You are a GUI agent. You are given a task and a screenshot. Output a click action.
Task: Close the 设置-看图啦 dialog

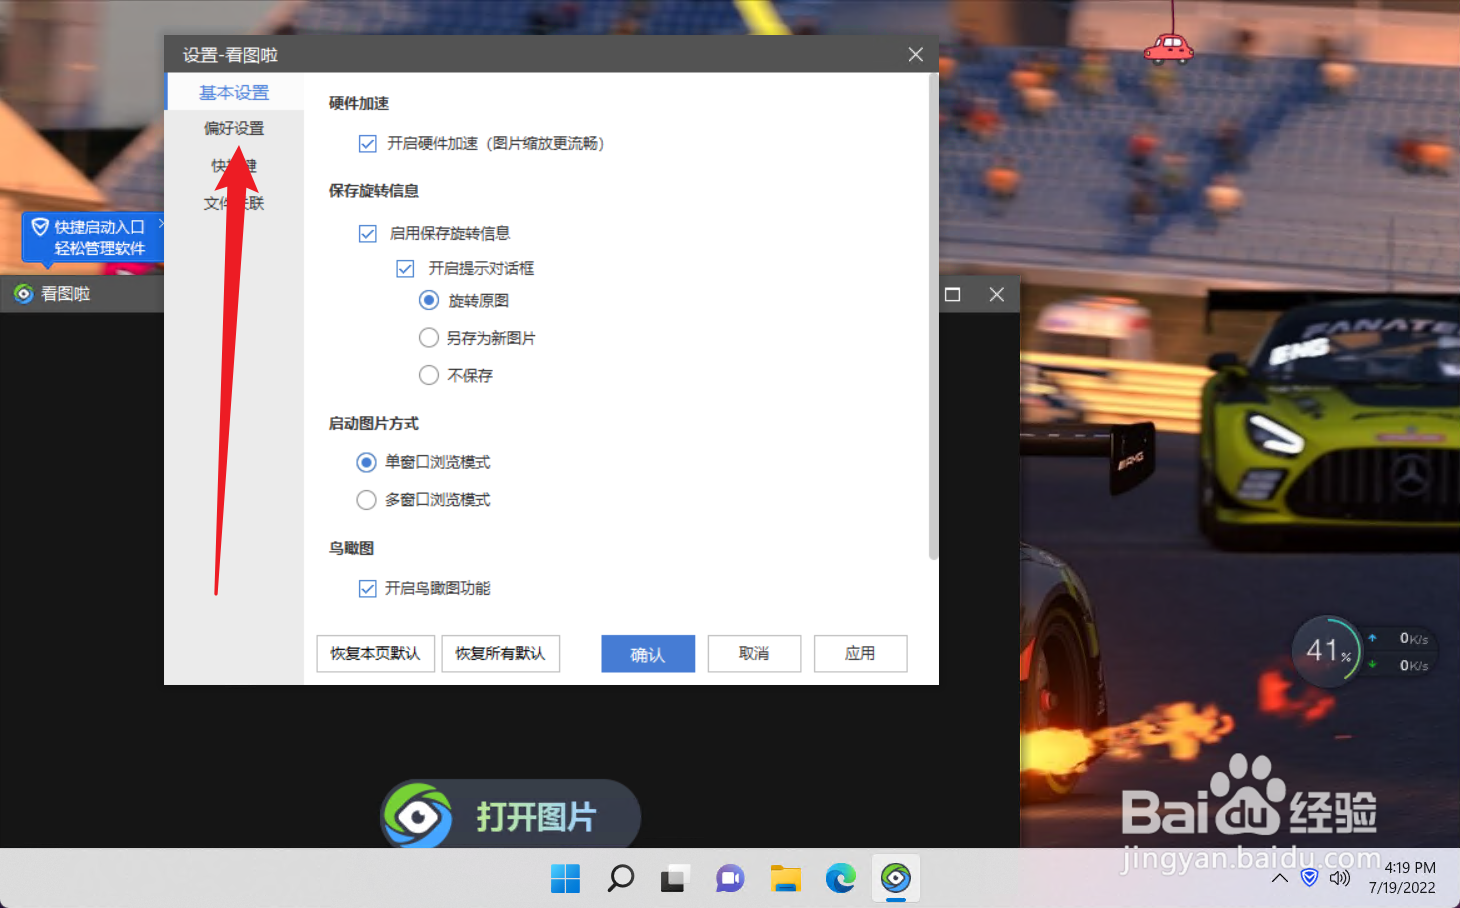pos(915,55)
